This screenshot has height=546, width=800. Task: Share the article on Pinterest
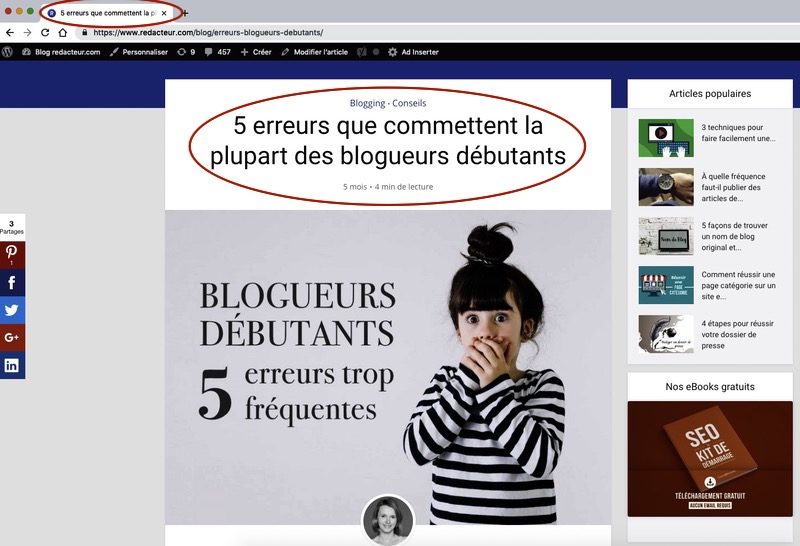click(12, 254)
